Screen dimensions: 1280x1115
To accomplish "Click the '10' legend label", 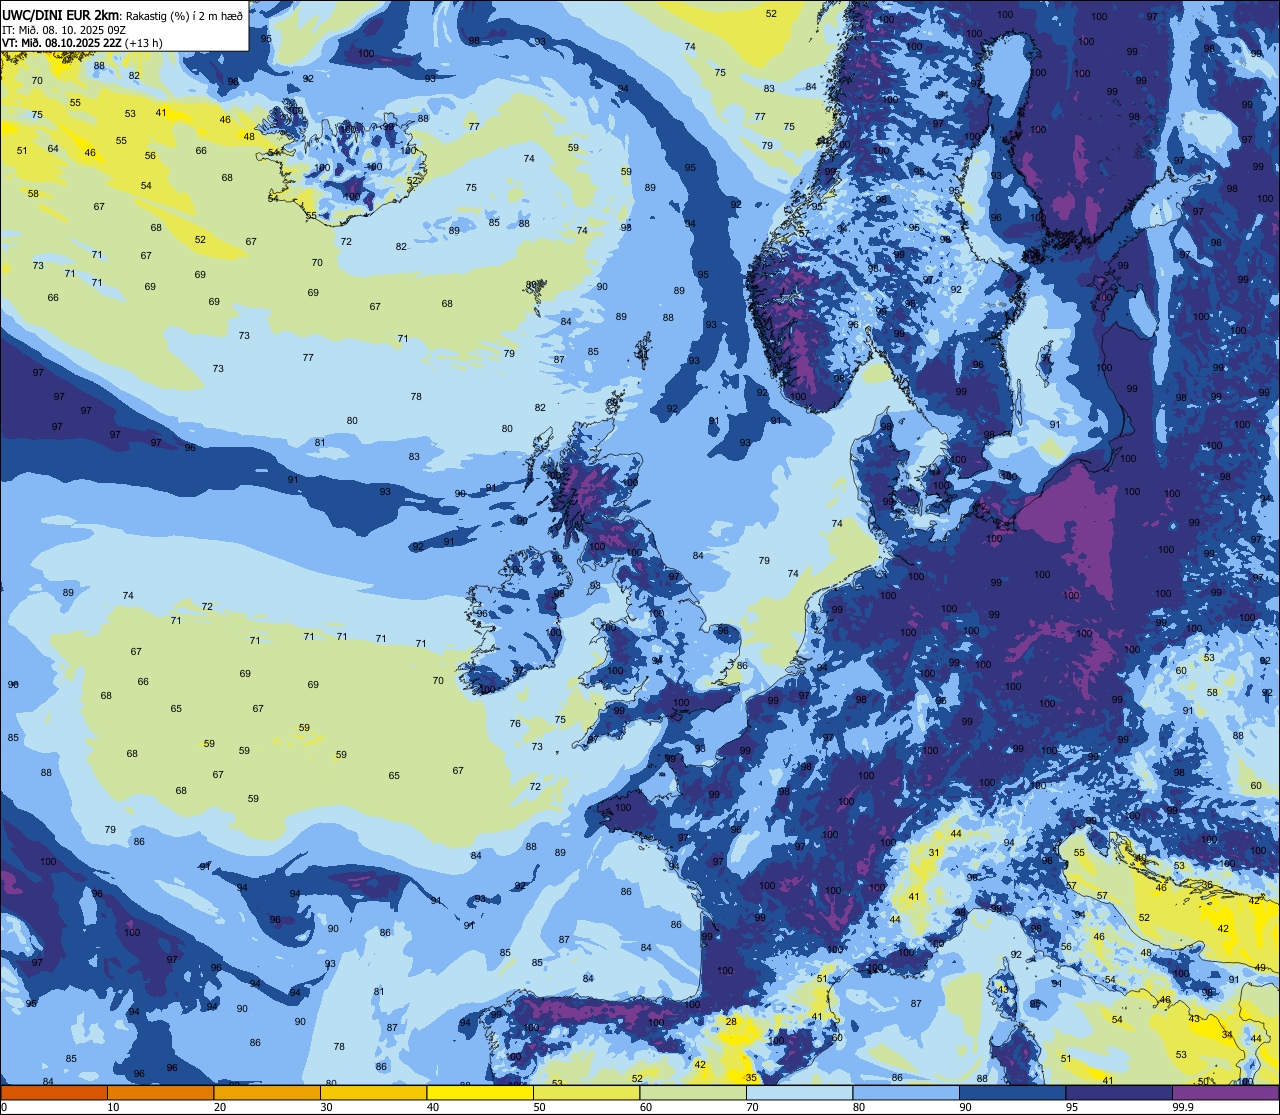I will click(113, 1107).
